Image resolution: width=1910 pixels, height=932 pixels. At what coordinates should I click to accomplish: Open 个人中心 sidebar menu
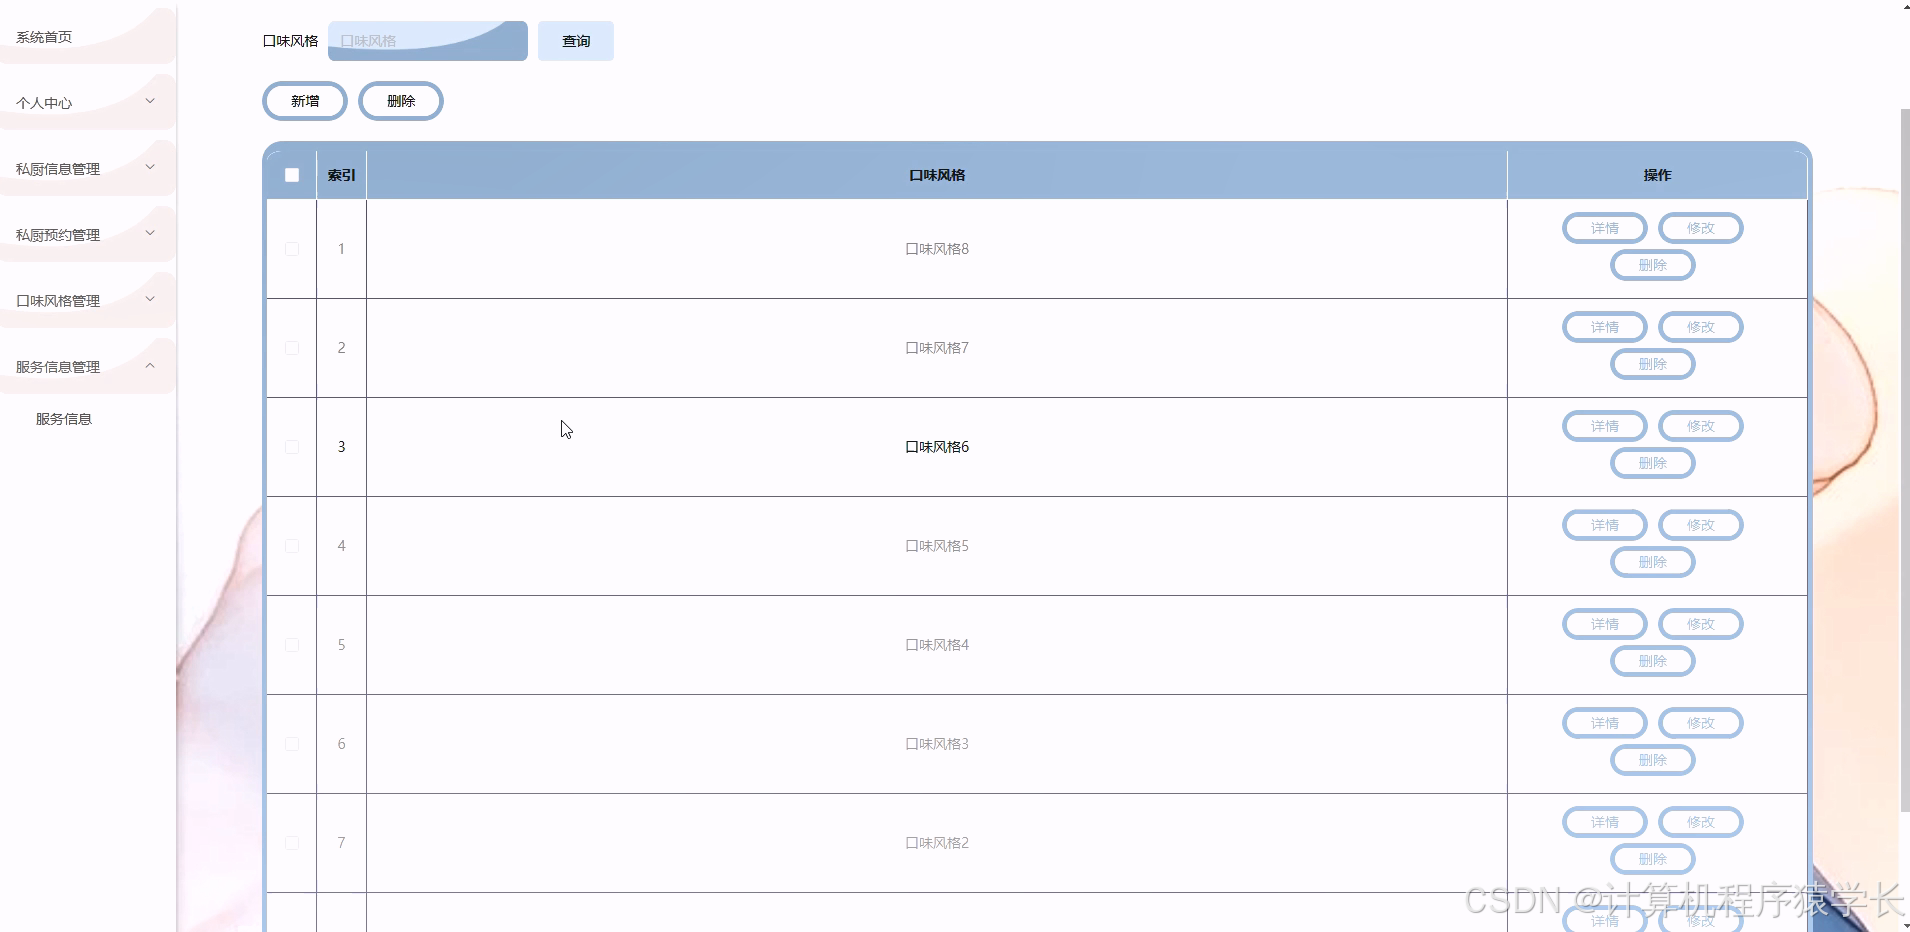point(88,103)
